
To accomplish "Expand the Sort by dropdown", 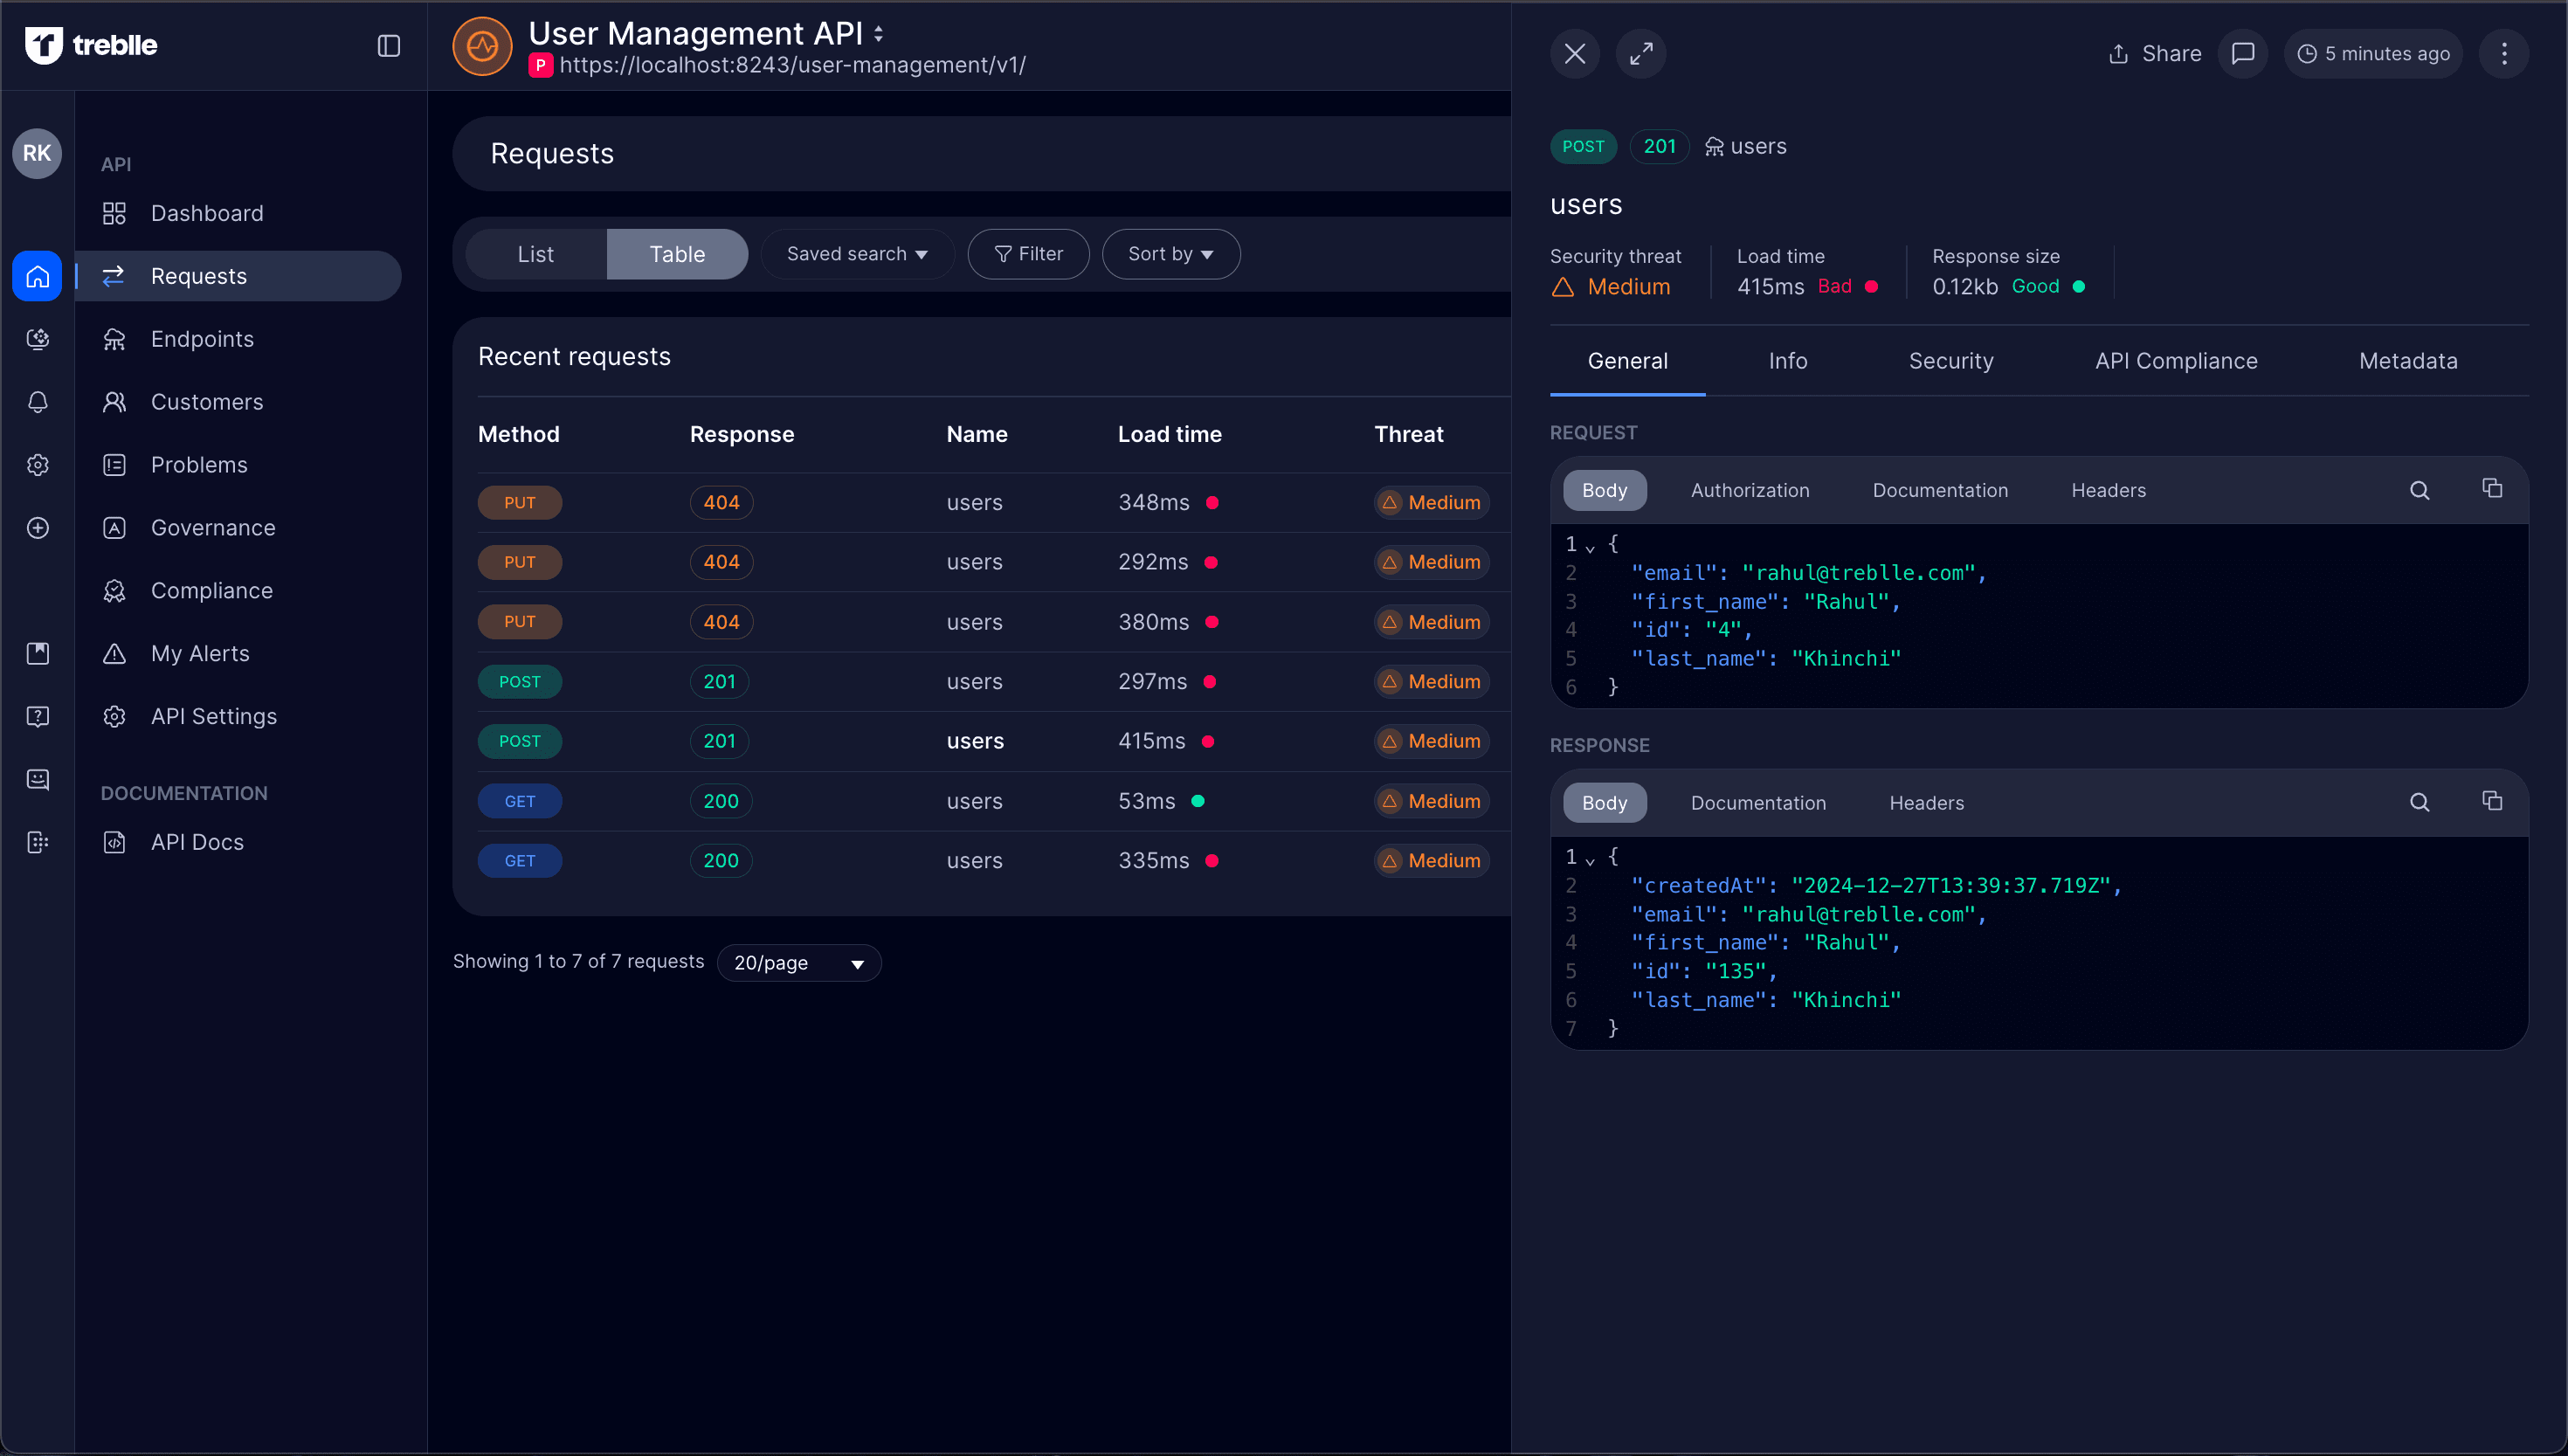I will coord(1170,254).
